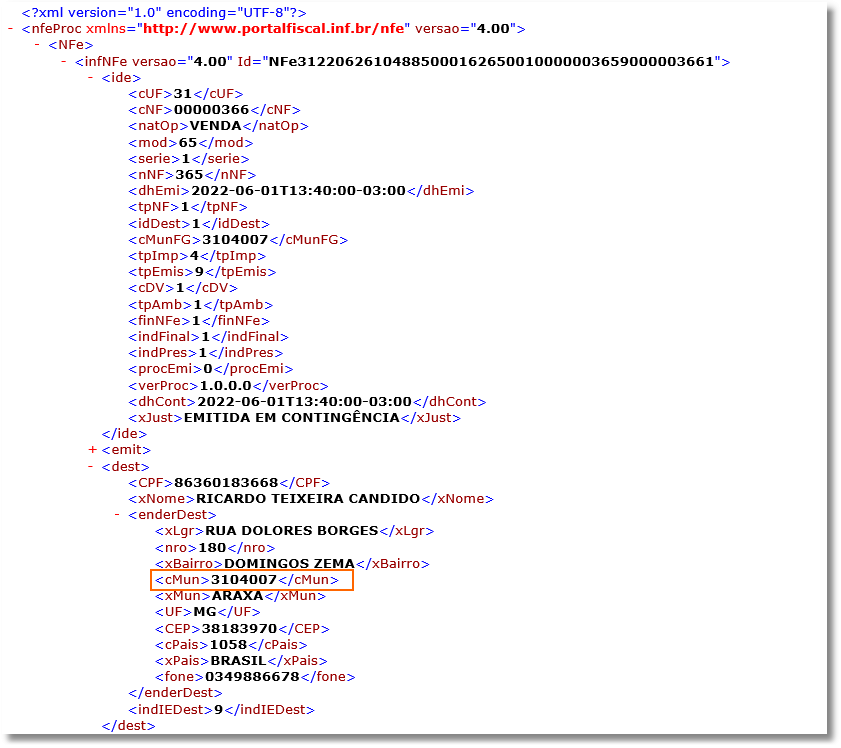841x748 pixels.
Task: Select the nNF value 365
Action: (189, 175)
